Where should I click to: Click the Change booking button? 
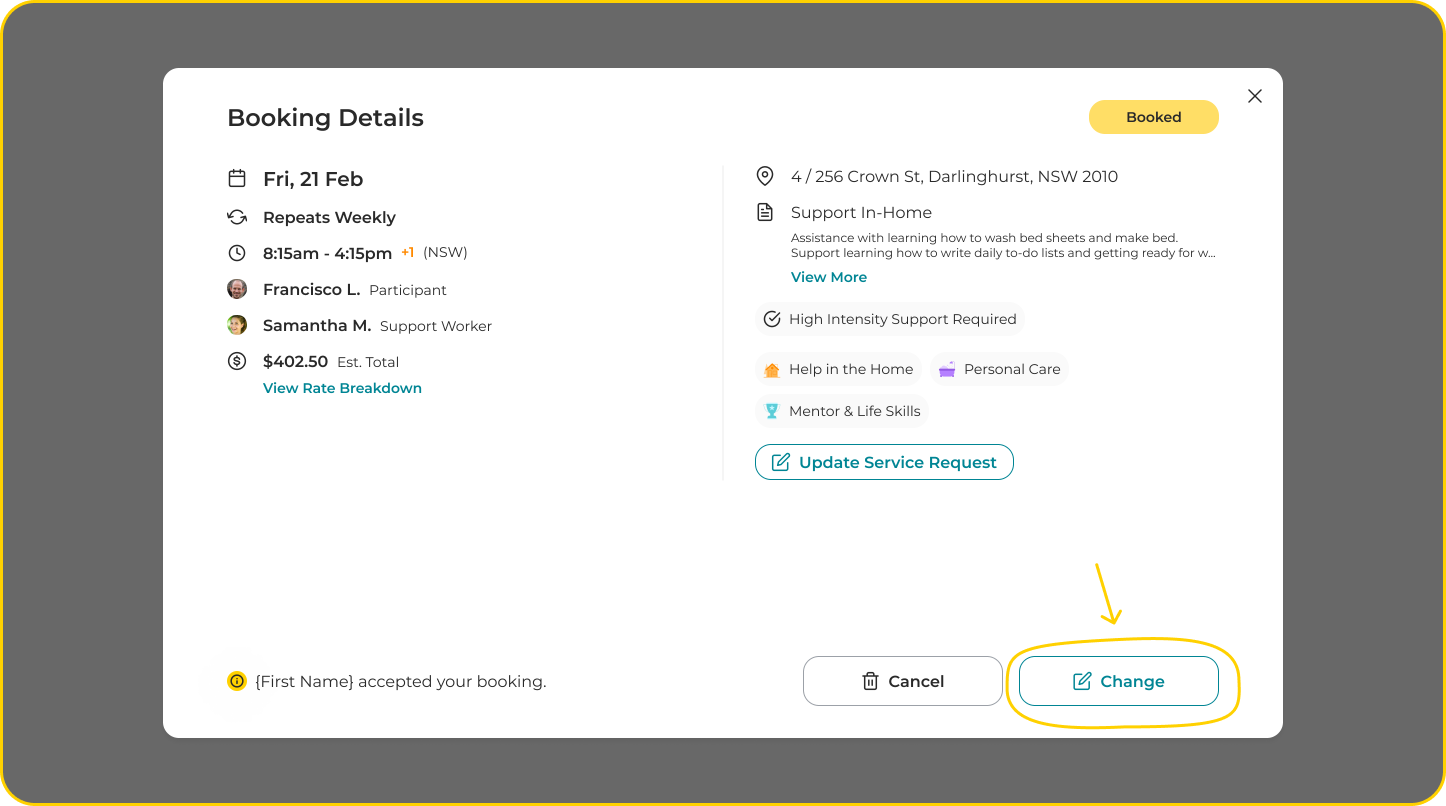(1118, 681)
